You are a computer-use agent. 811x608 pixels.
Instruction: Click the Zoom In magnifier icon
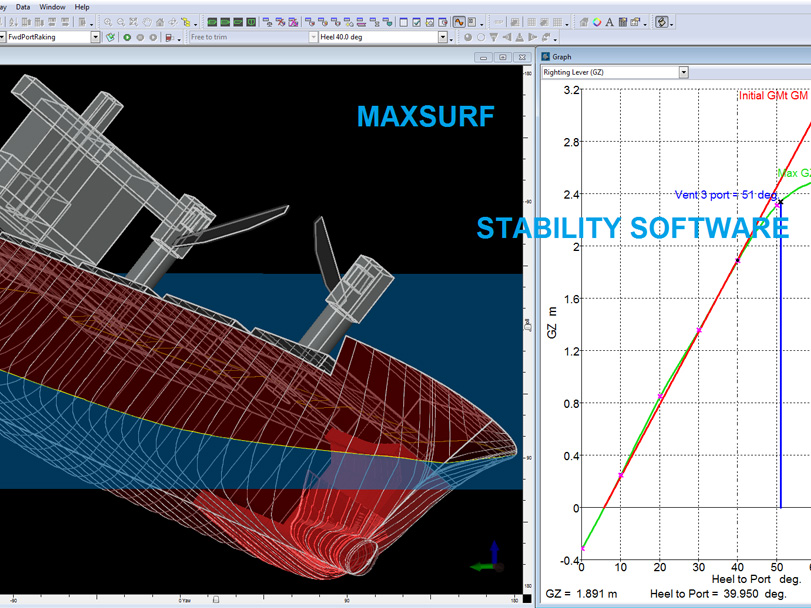[108, 21]
